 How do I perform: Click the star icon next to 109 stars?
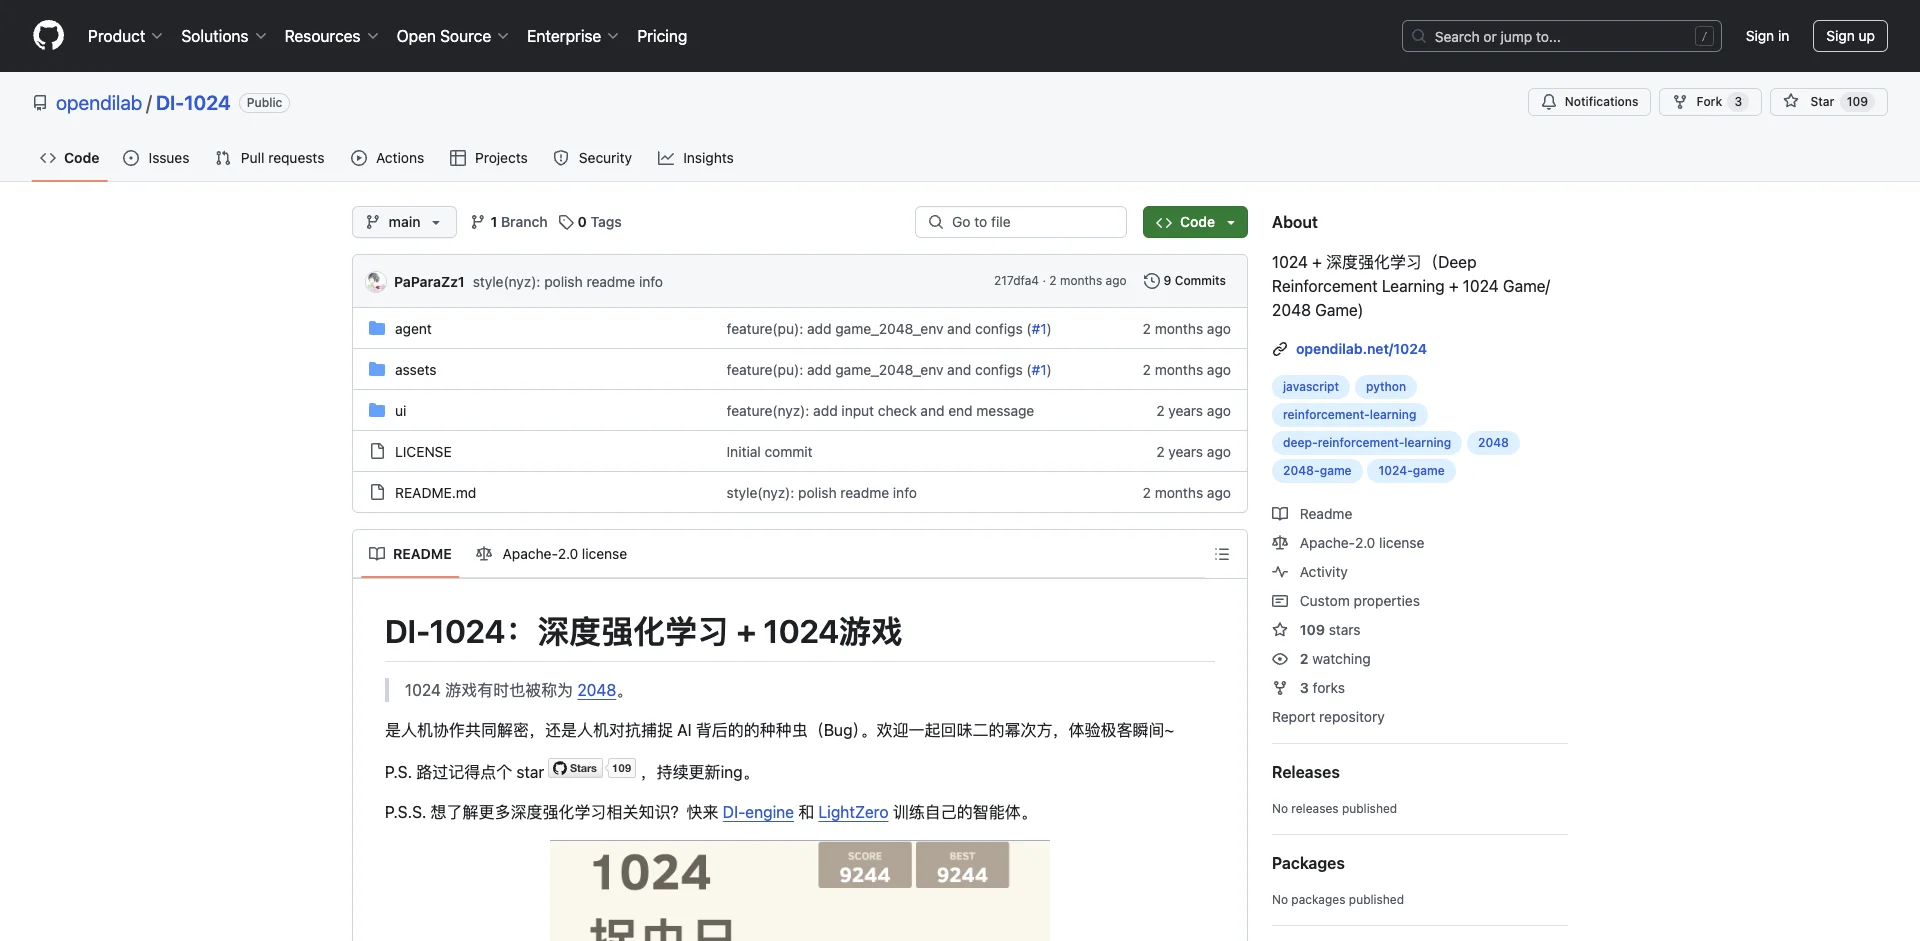pyautogui.click(x=1280, y=630)
